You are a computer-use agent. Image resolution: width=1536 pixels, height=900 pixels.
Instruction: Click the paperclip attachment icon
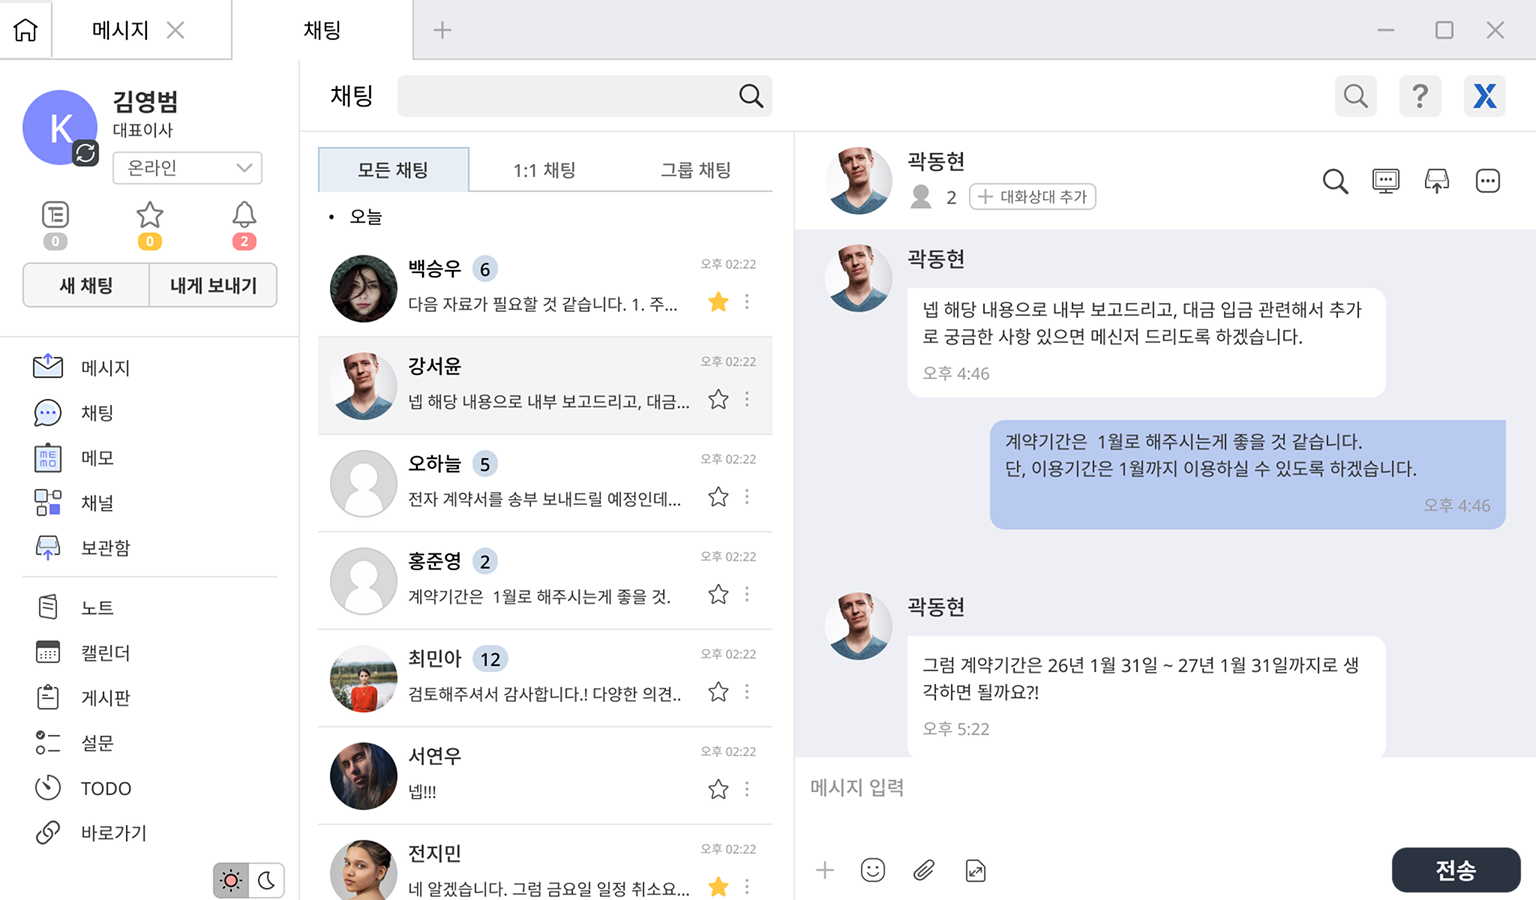coord(924,870)
